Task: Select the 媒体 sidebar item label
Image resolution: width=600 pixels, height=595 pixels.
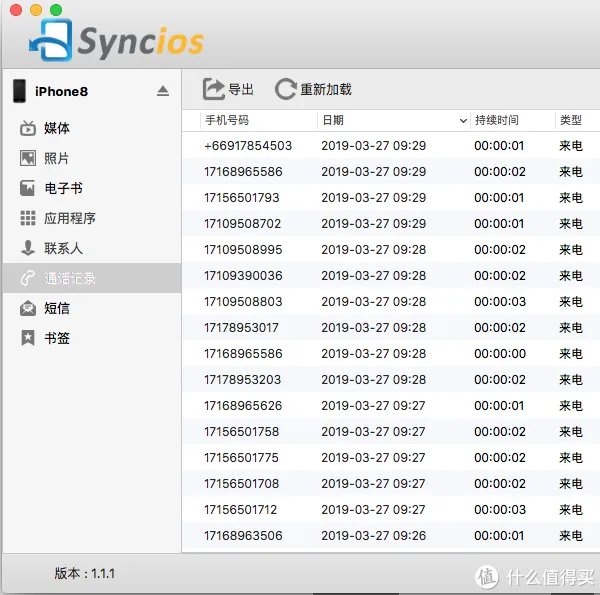Action: [57, 128]
